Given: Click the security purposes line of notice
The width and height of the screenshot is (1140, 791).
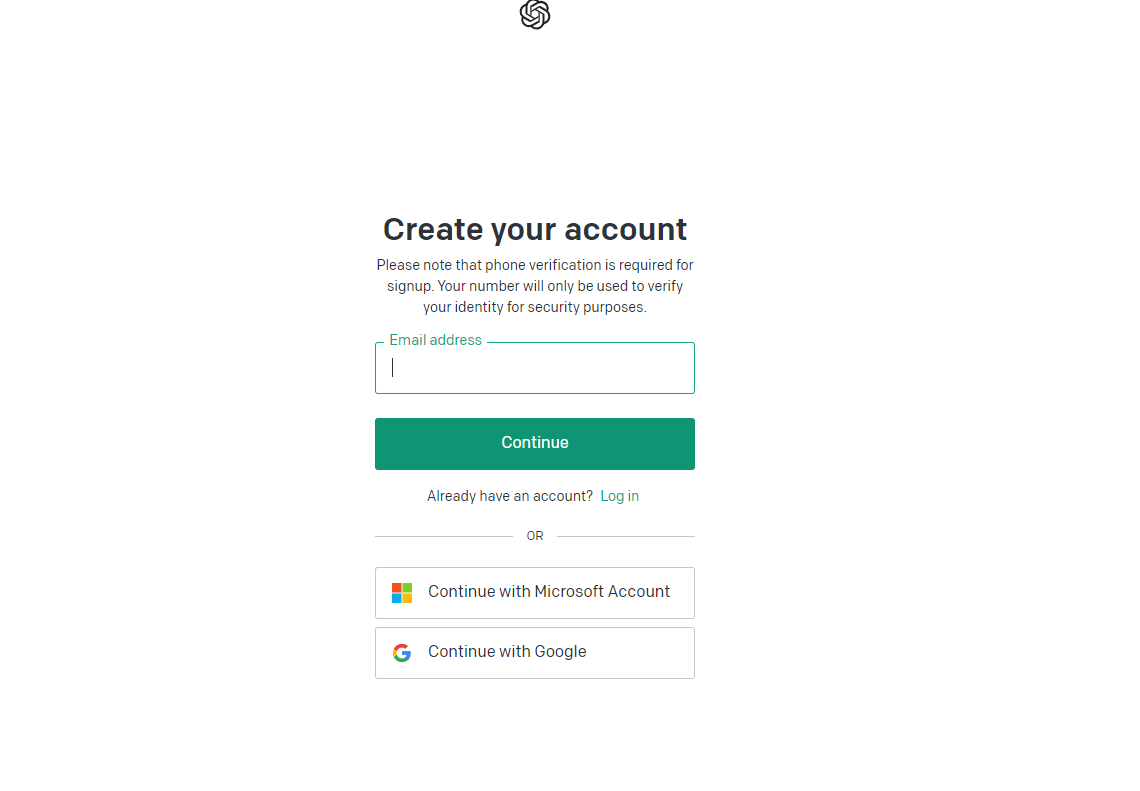Looking at the screenshot, I should coord(535,307).
